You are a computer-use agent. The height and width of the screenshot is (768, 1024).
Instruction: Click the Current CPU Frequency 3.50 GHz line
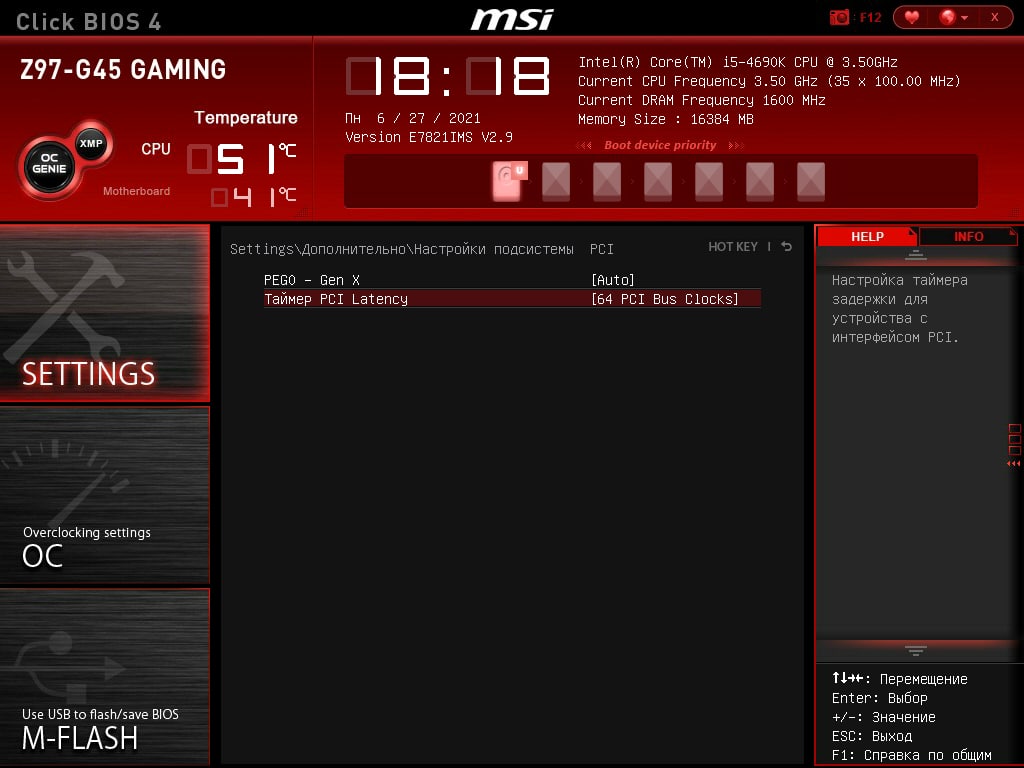tap(769, 81)
